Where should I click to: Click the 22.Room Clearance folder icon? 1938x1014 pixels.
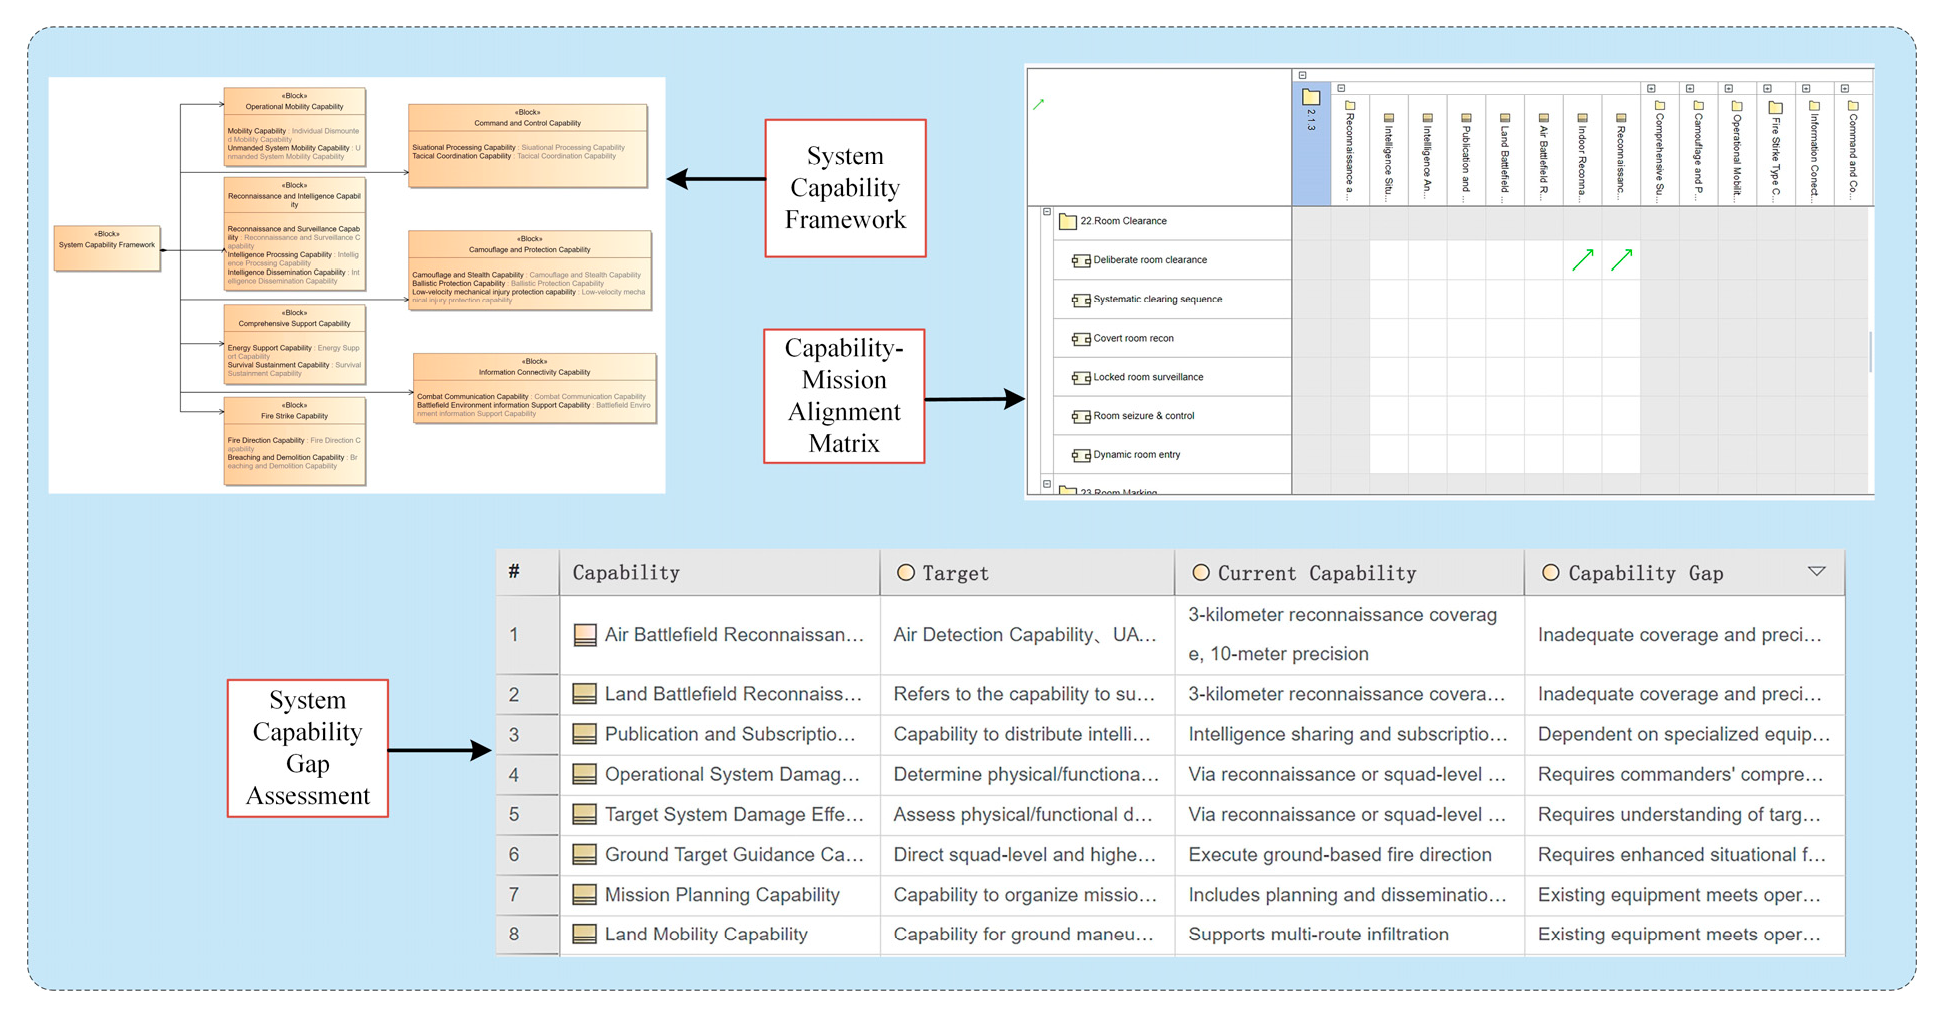1067,221
